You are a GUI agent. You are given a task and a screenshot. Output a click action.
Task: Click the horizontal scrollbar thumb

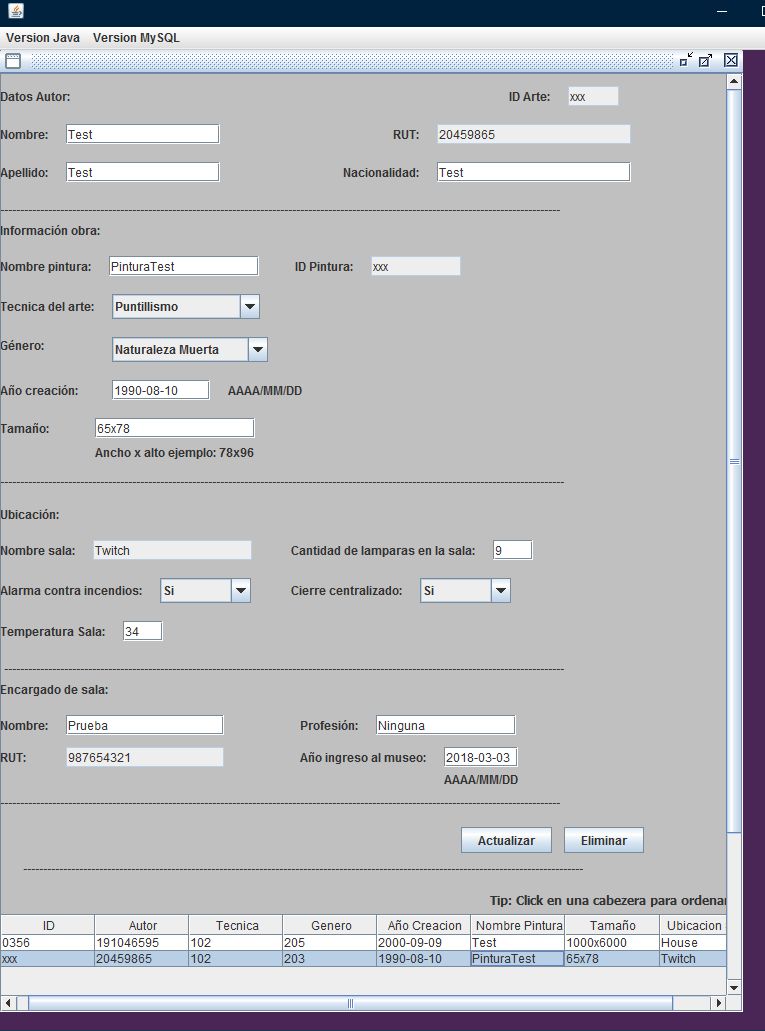pyautogui.click(x=350, y=1003)
